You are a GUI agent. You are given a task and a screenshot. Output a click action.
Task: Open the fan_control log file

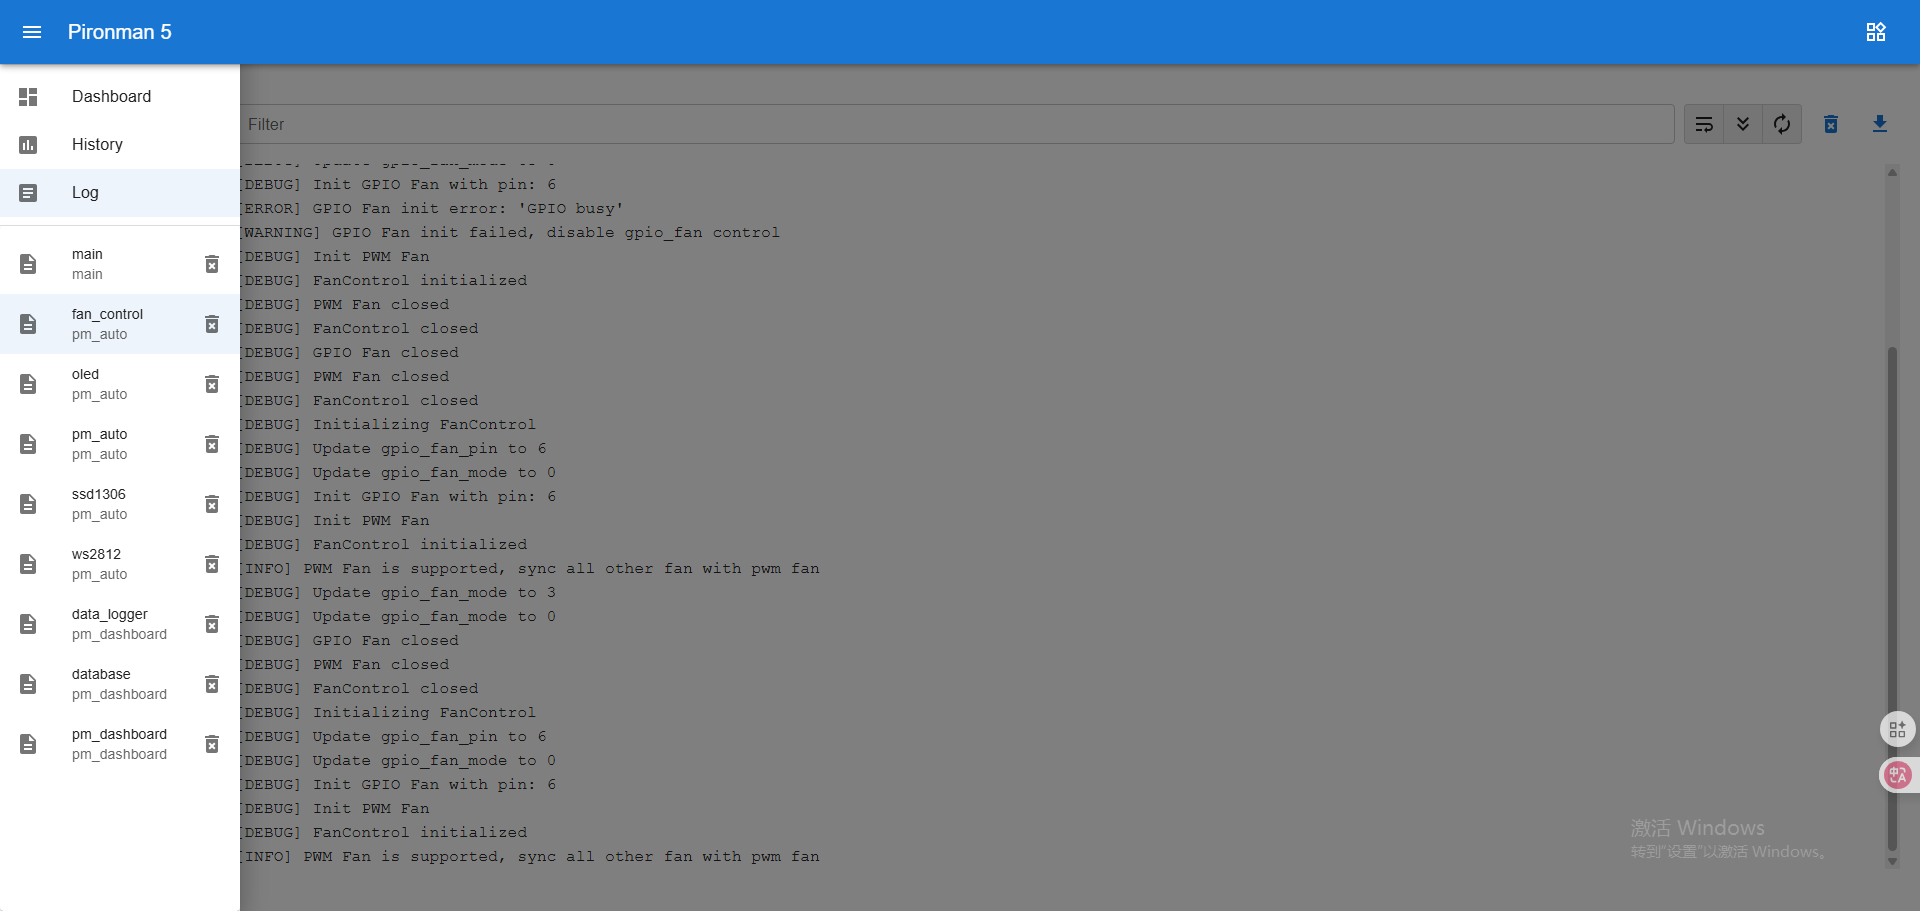click(x=120, y=324)
